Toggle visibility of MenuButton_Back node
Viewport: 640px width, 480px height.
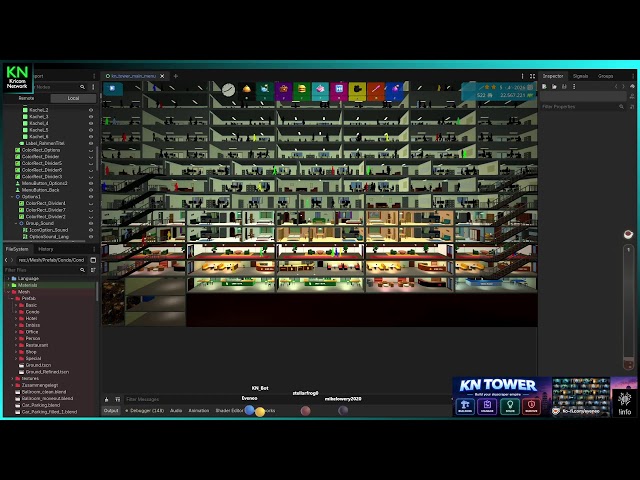tap(91, 190)
